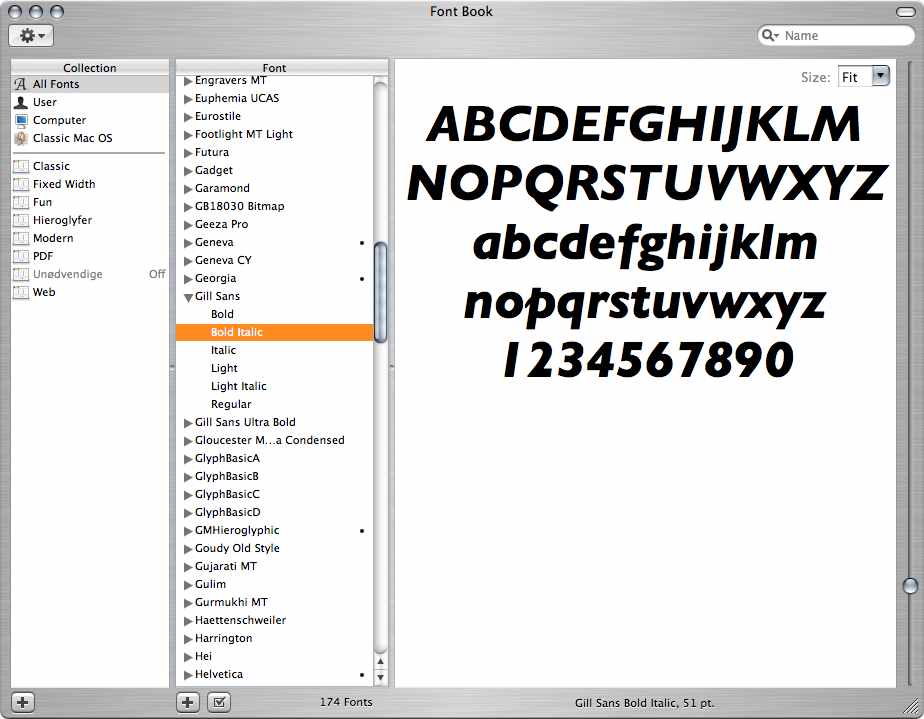Expand the Helvetica family
924x719 pixels.
[188, 675]
